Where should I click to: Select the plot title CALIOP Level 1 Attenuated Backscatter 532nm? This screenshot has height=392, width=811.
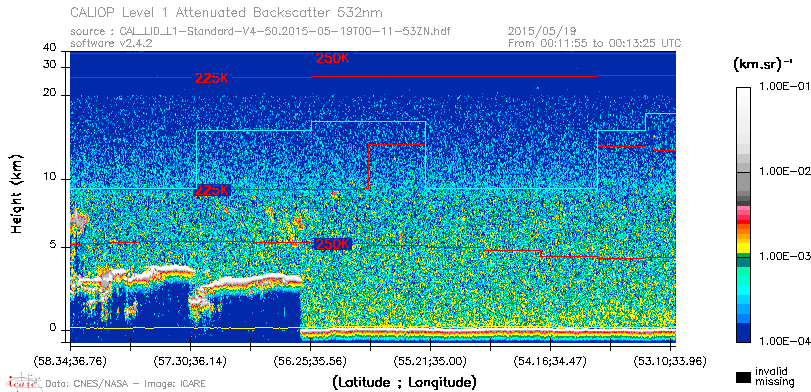pyautogui.click(x=227, y=12)
